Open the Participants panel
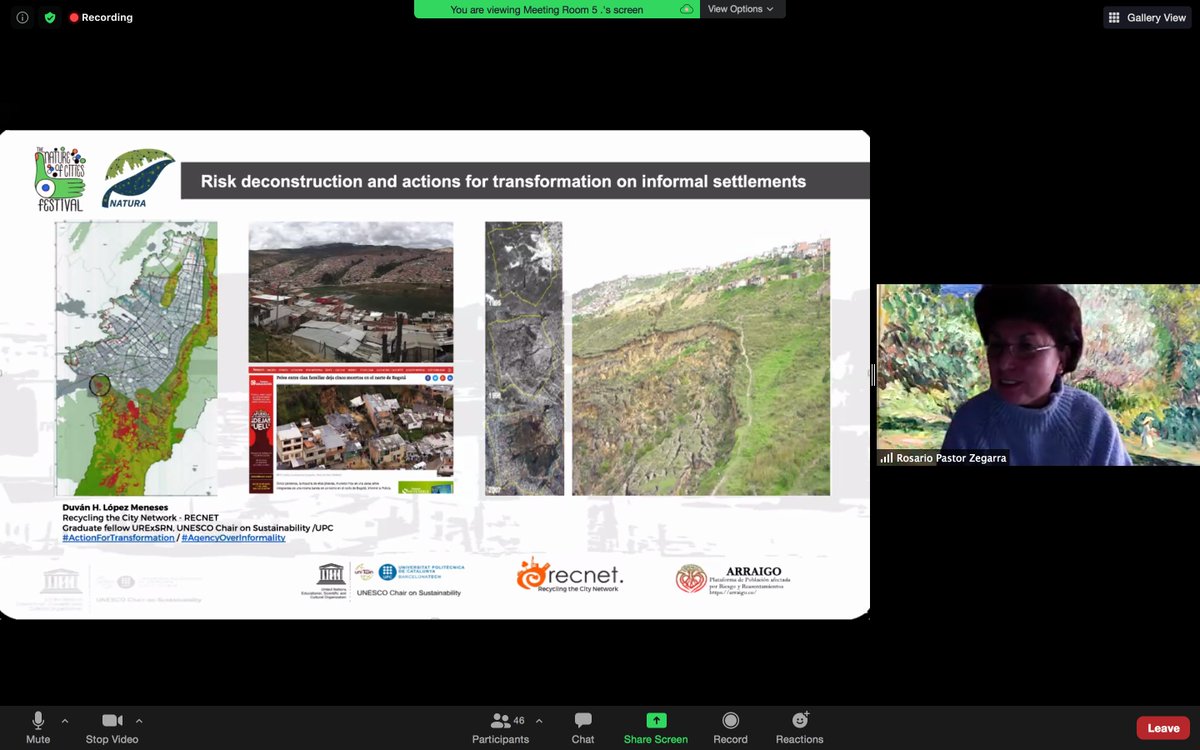The width and height of the screenshot is (1200, 750). click(x=501, y=728)
